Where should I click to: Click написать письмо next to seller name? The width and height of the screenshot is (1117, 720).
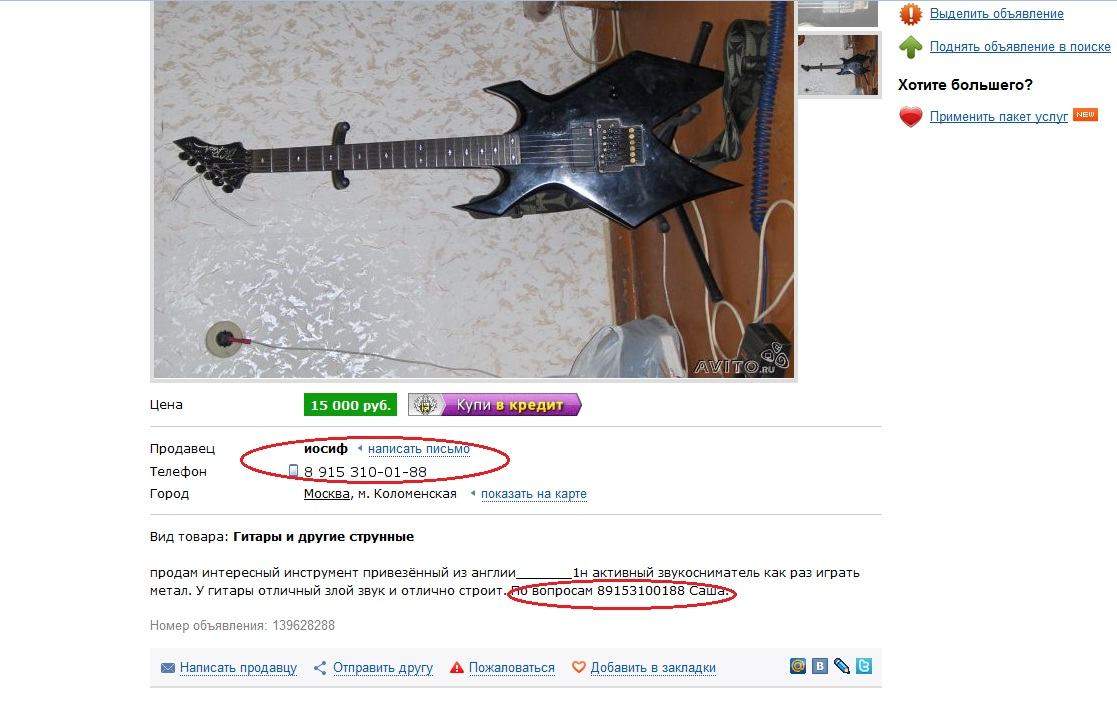pyautogui.click(x=419, y=449)
